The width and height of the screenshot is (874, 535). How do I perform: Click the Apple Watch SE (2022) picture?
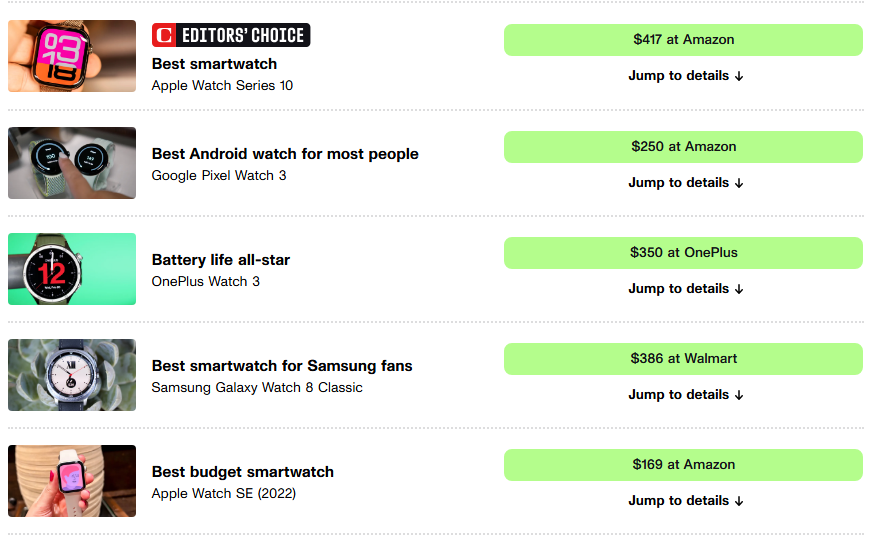coord(72,481)
